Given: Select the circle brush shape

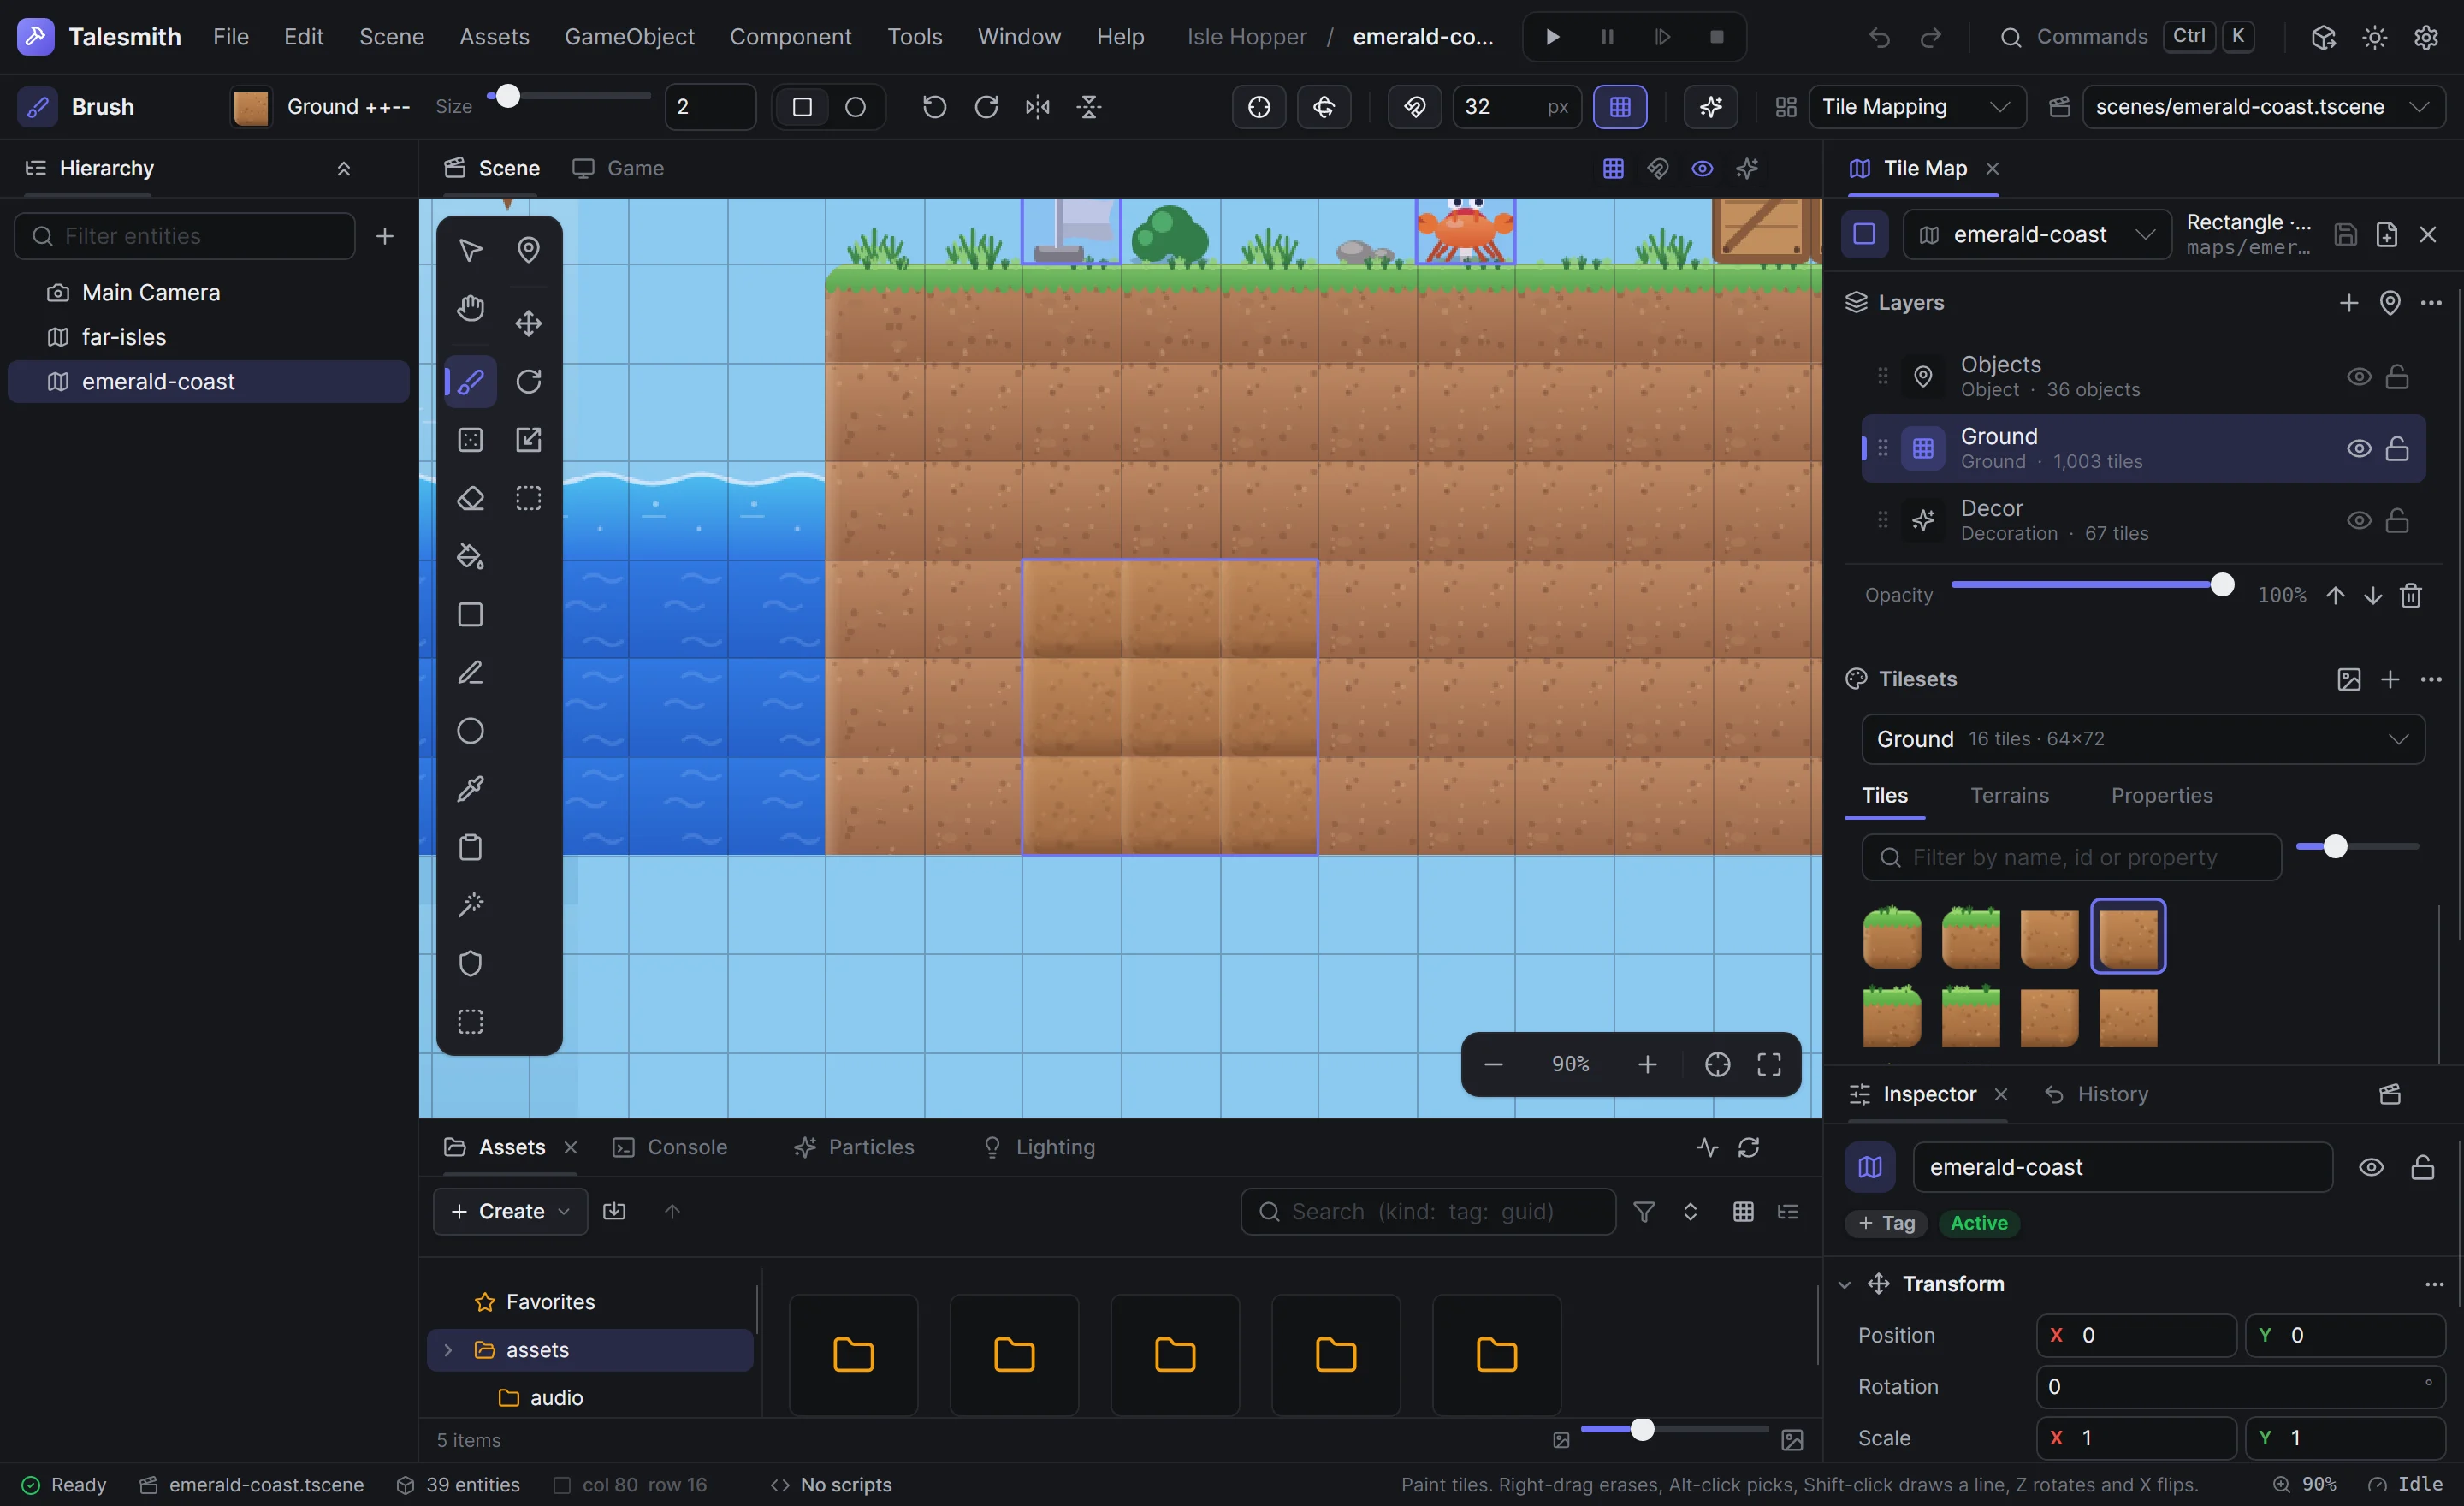Looking at the screenshot, I should [x=855, y=107].
